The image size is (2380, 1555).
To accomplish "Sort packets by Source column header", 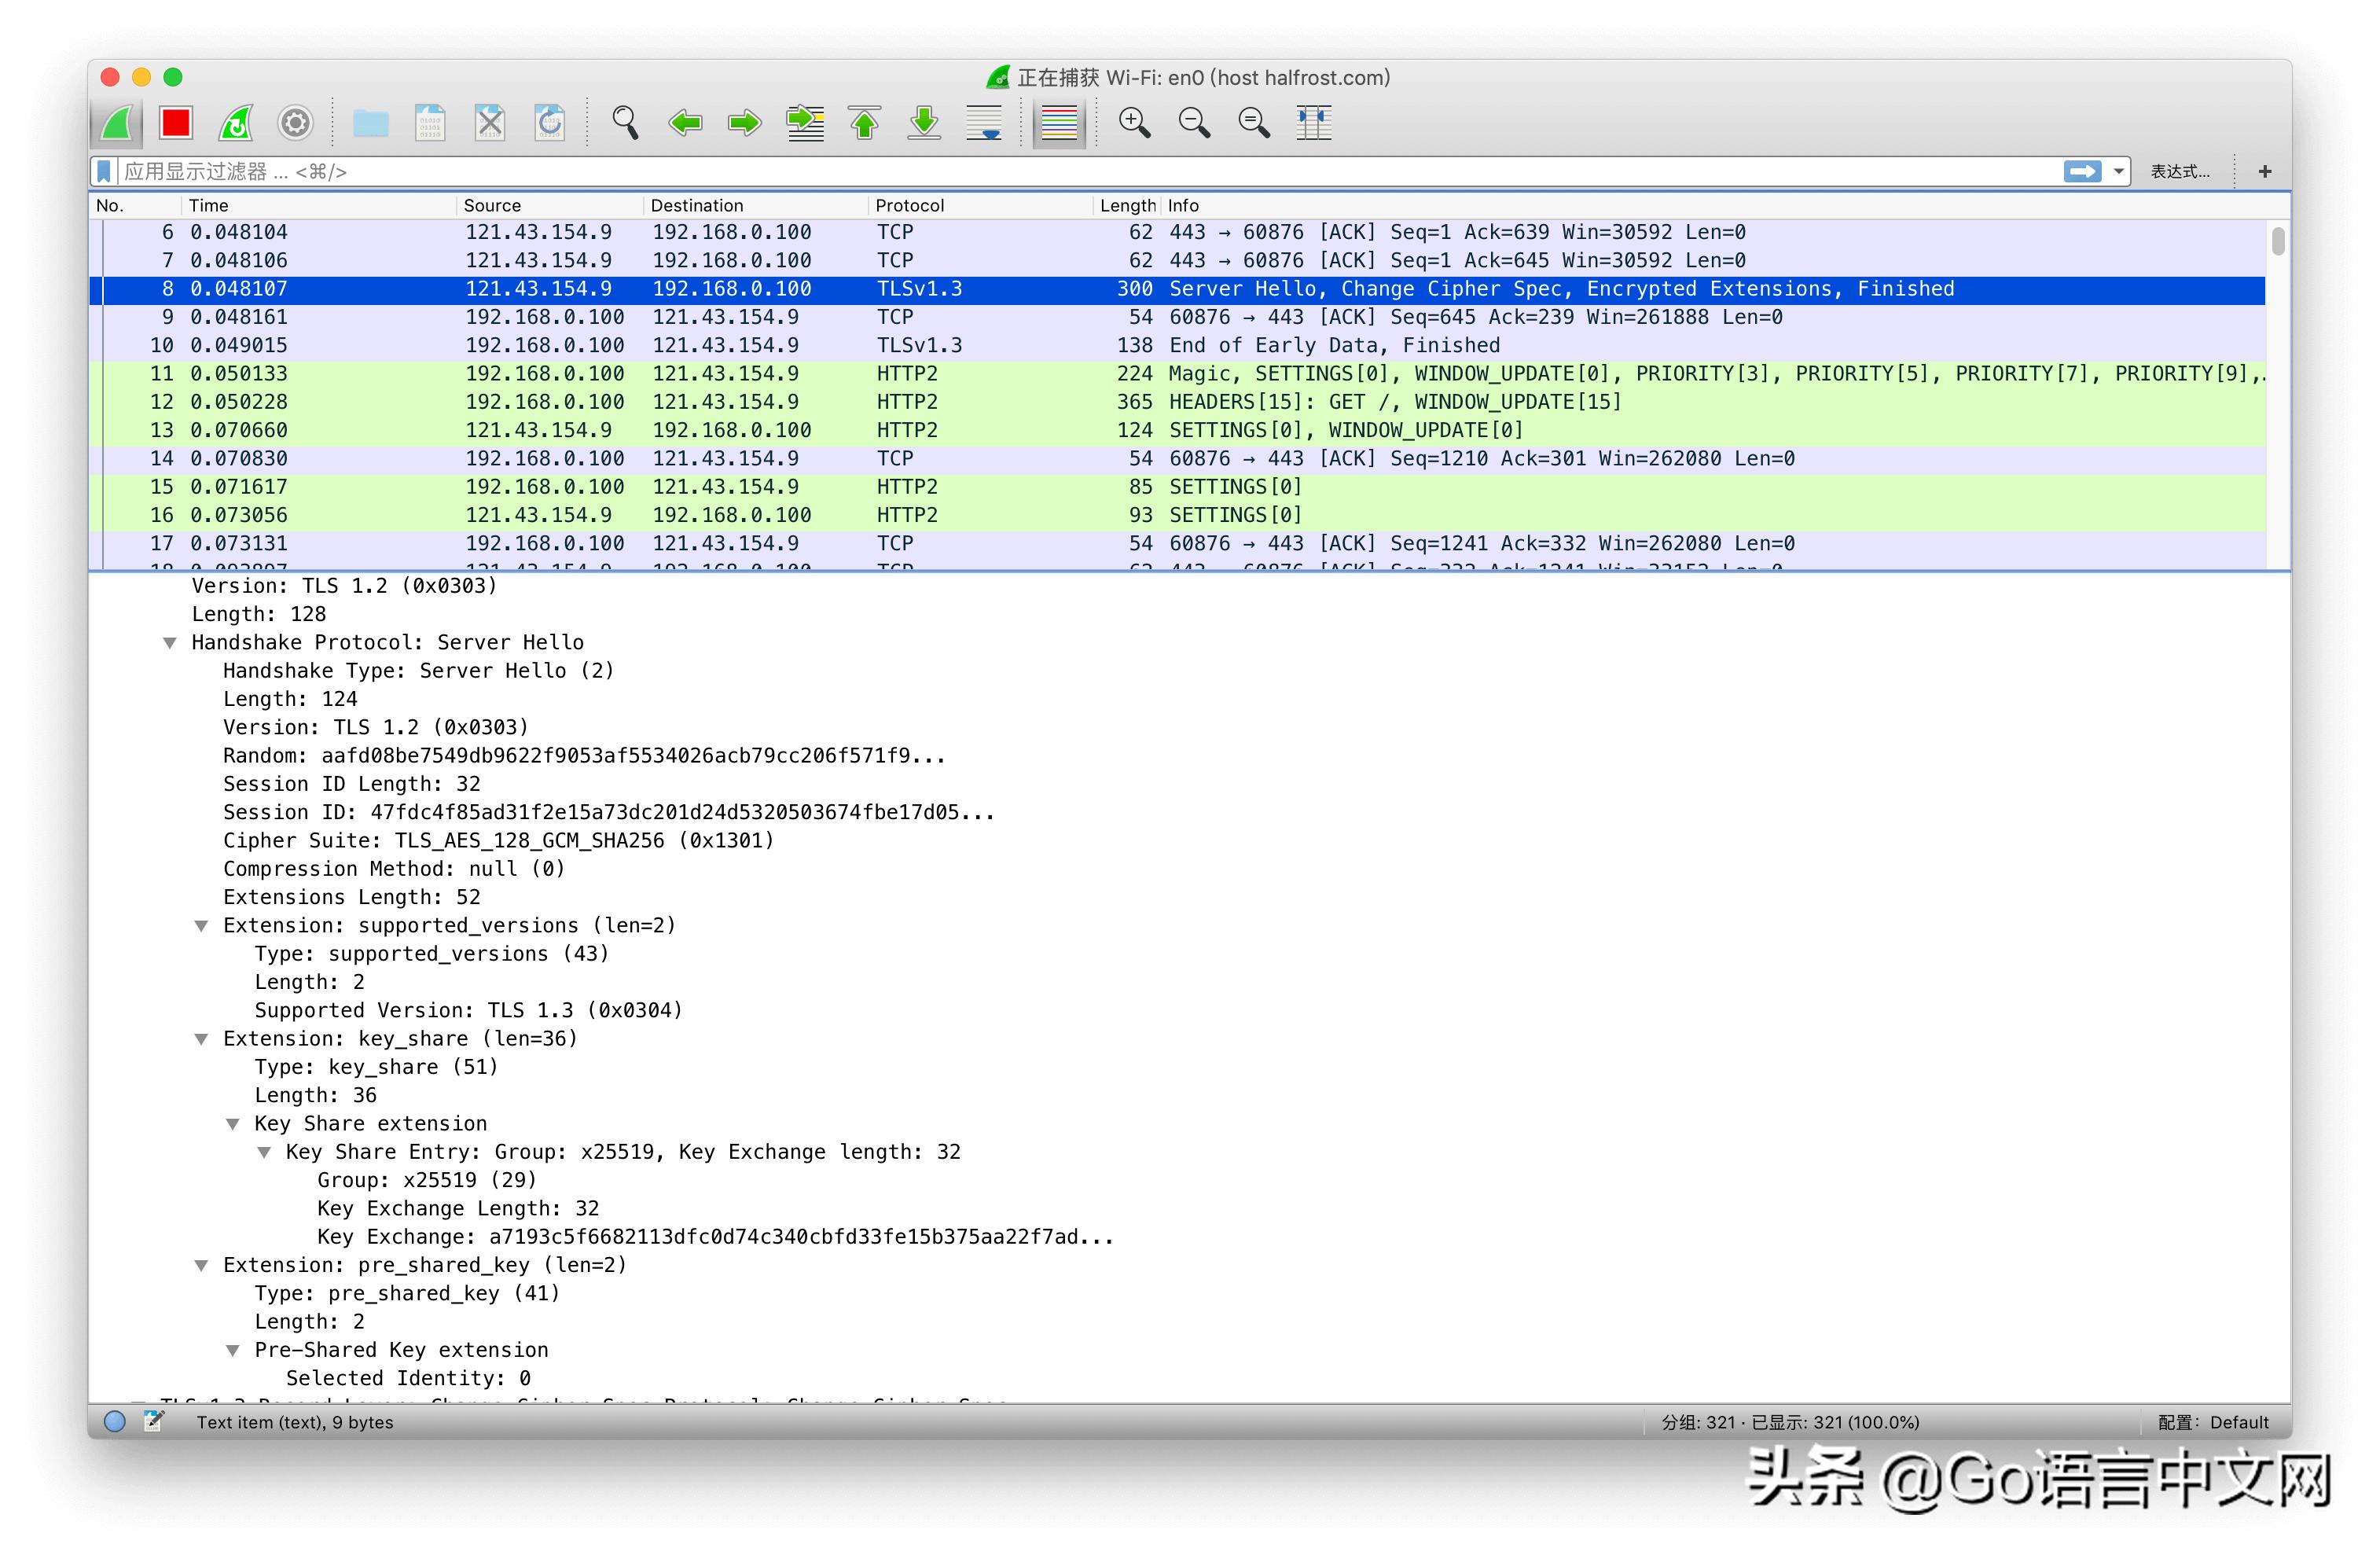I will coord(492,205).
